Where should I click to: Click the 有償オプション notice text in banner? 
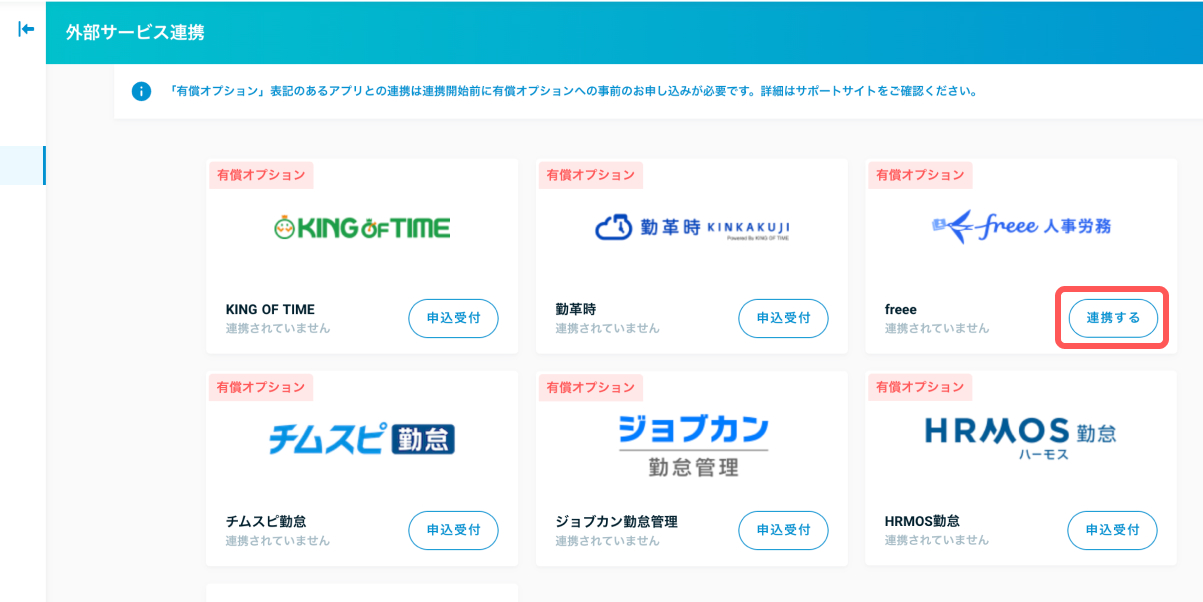pyautogui.click(x=573, y=92)
